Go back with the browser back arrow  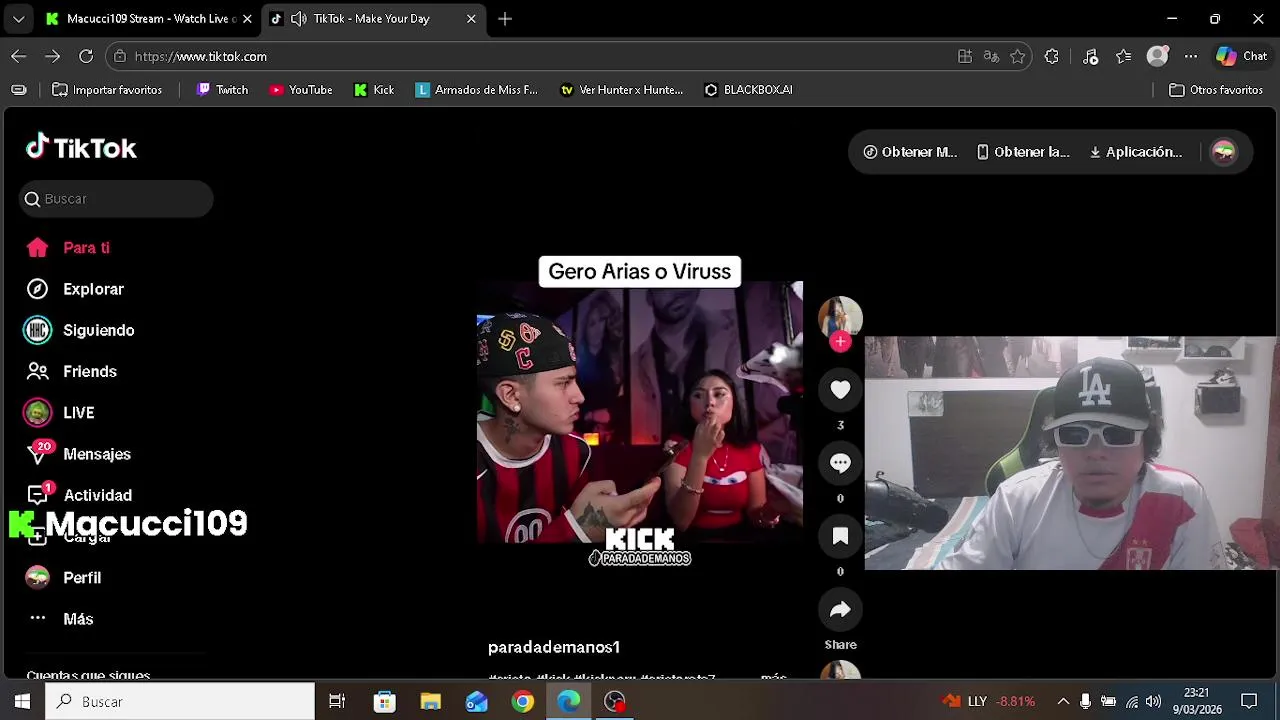(x=18, y=56)
